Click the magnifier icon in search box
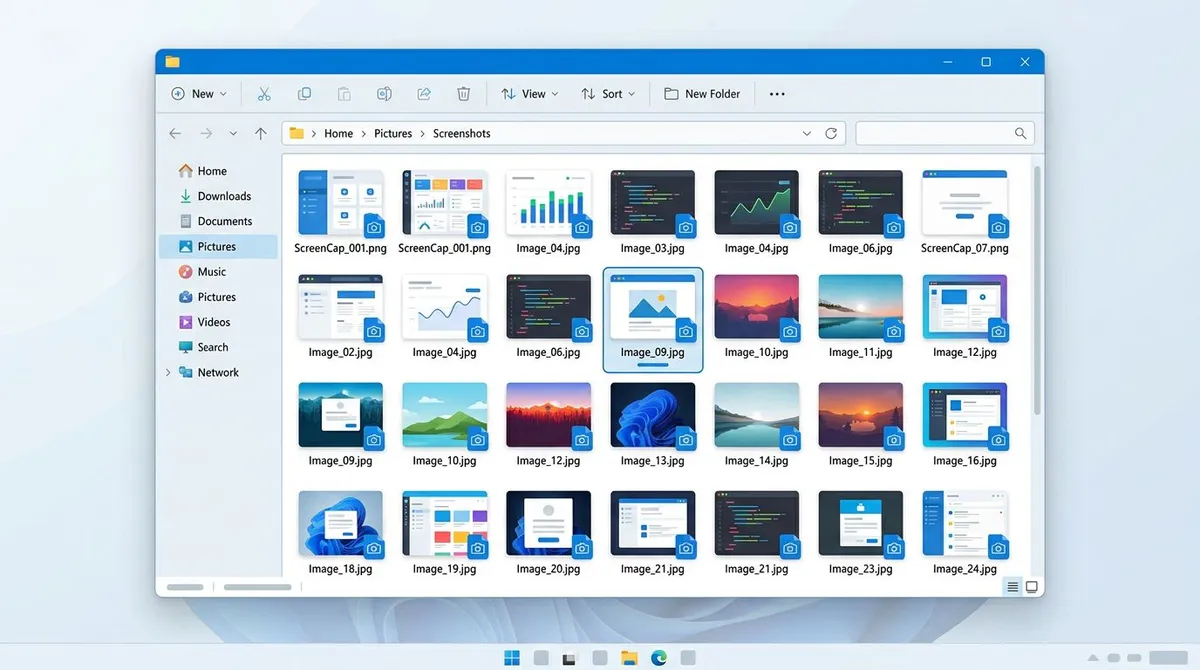Viewport: 1200px width, 670px height. [x=1020, y=133]
